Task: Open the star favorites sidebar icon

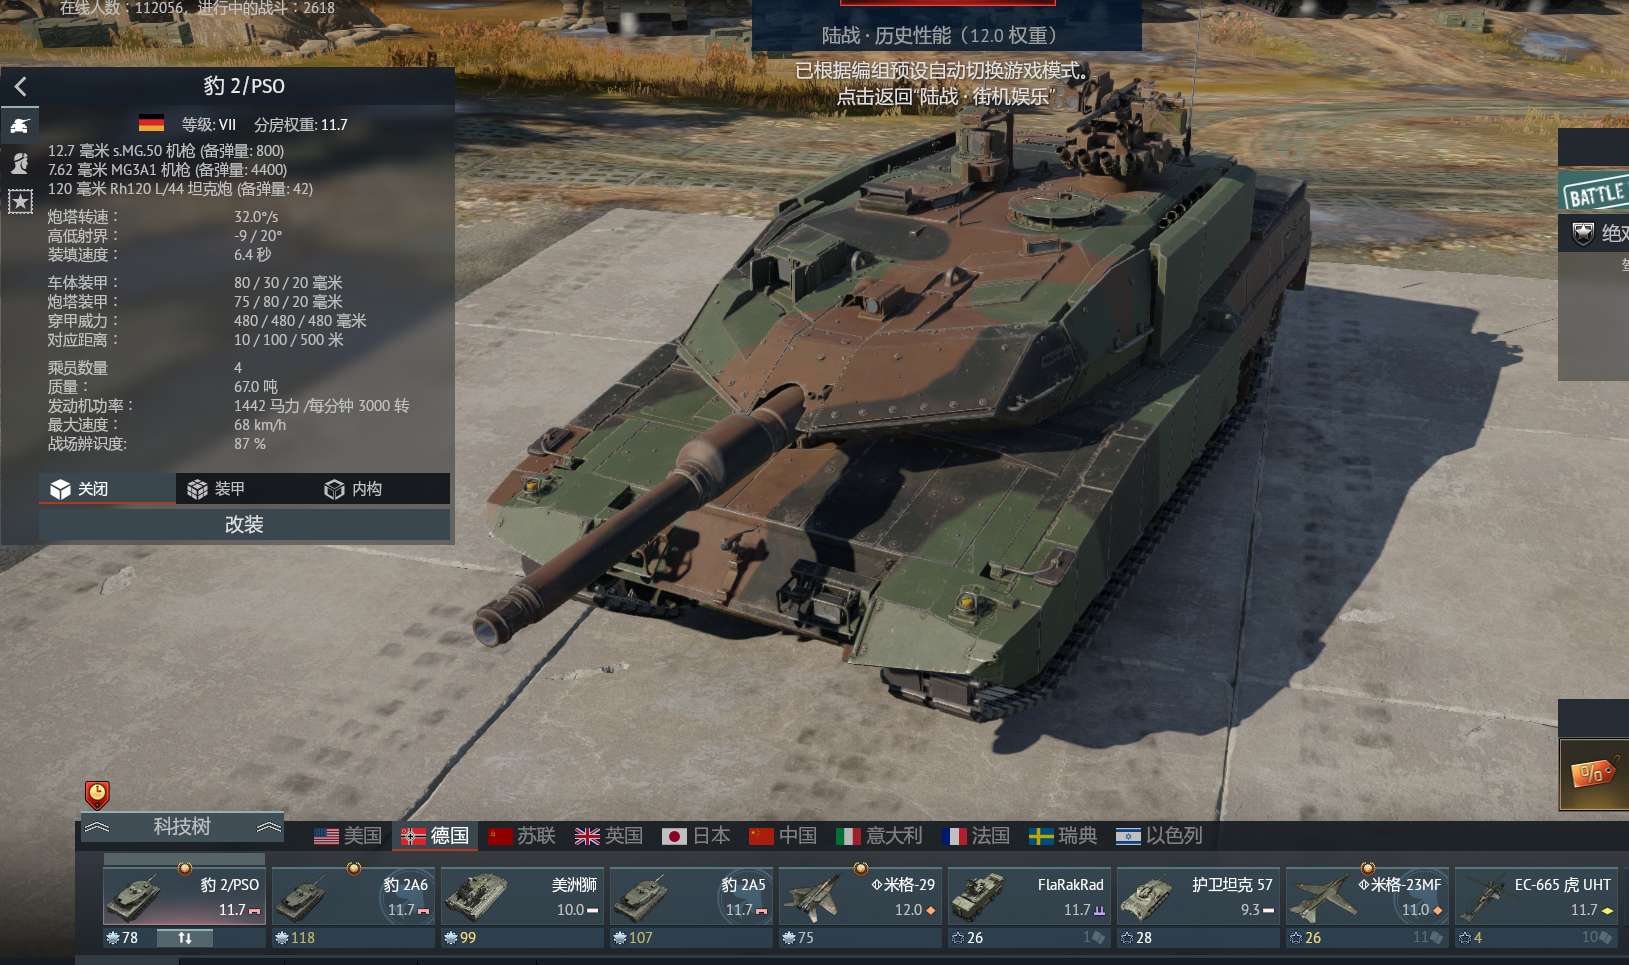Action: coord(20,202)
